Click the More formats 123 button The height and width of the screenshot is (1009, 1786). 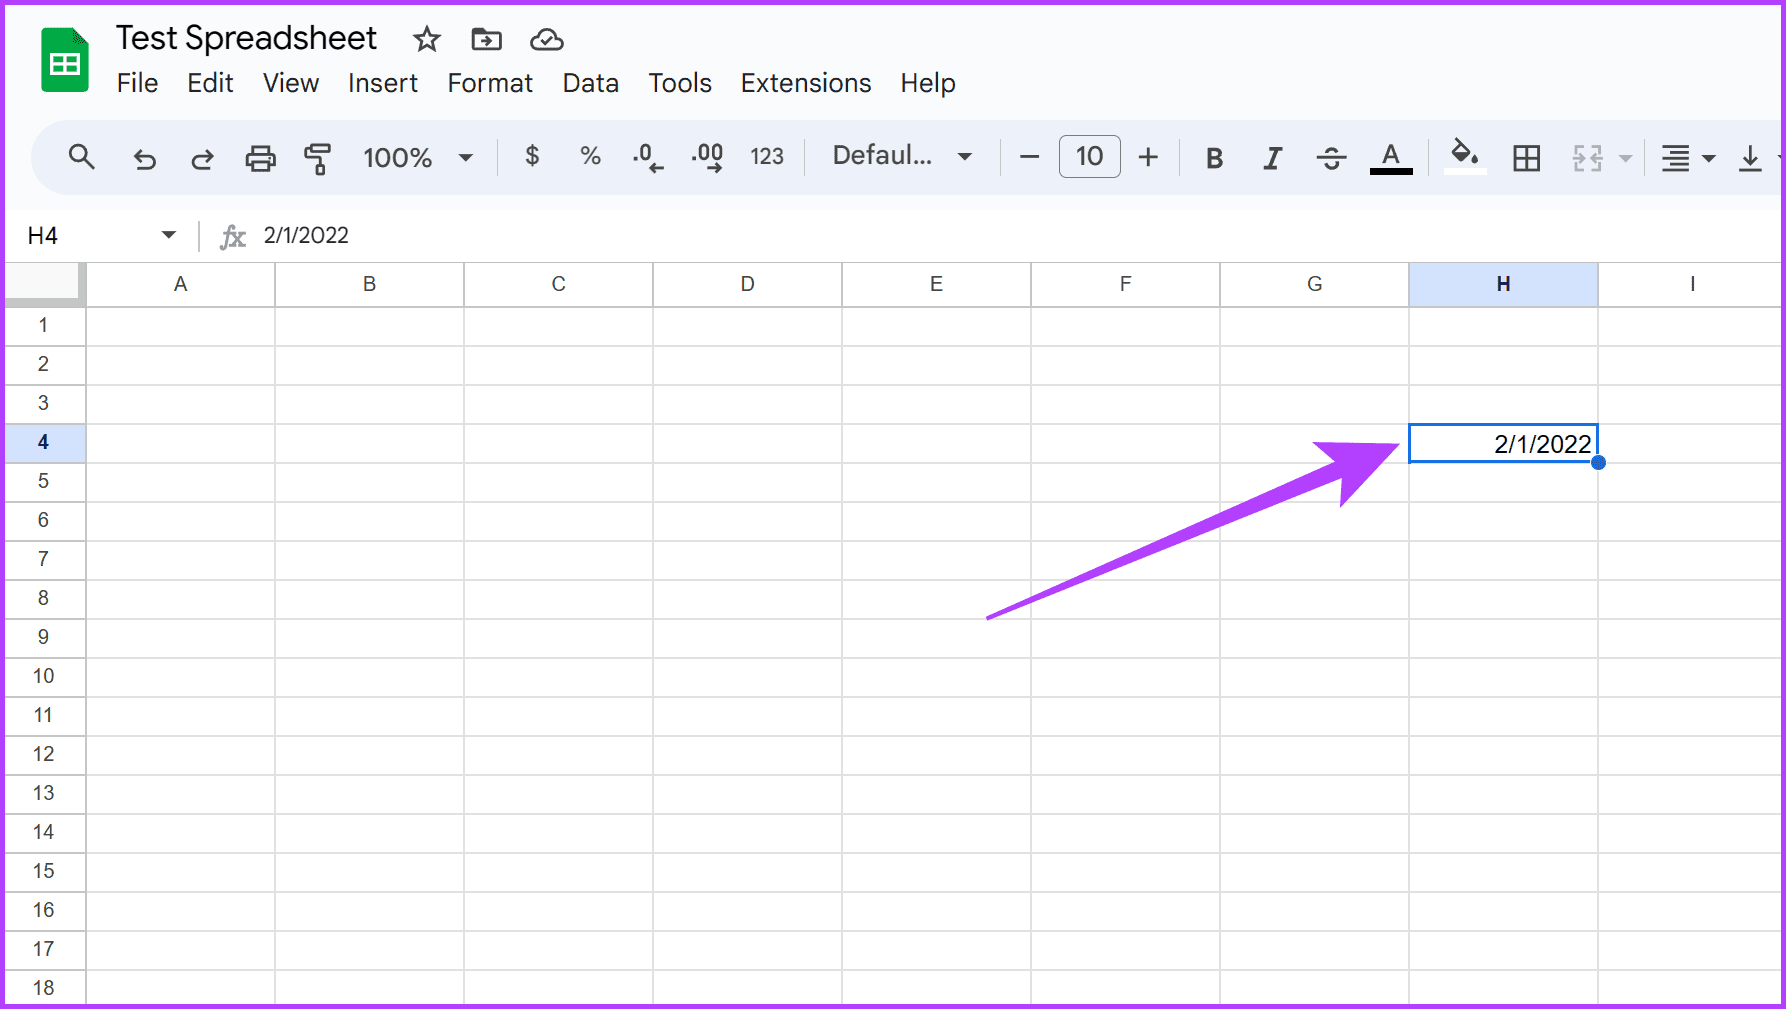click(767, 156)
